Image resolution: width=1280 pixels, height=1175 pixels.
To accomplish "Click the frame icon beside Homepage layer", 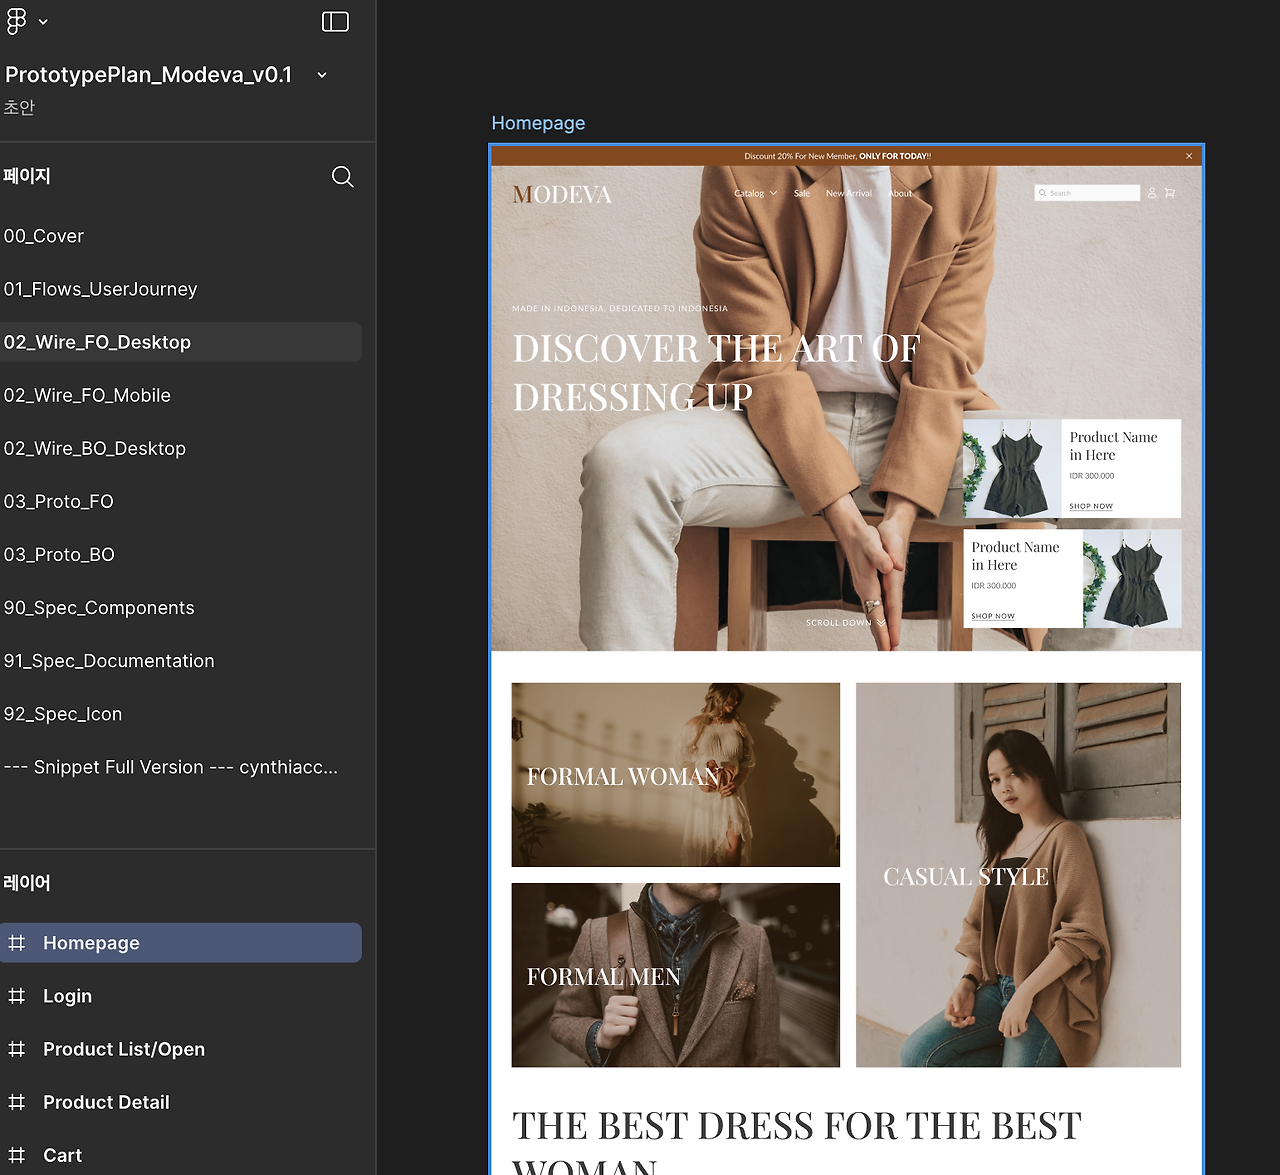I will pyautogui.click(x=17, y=943).
